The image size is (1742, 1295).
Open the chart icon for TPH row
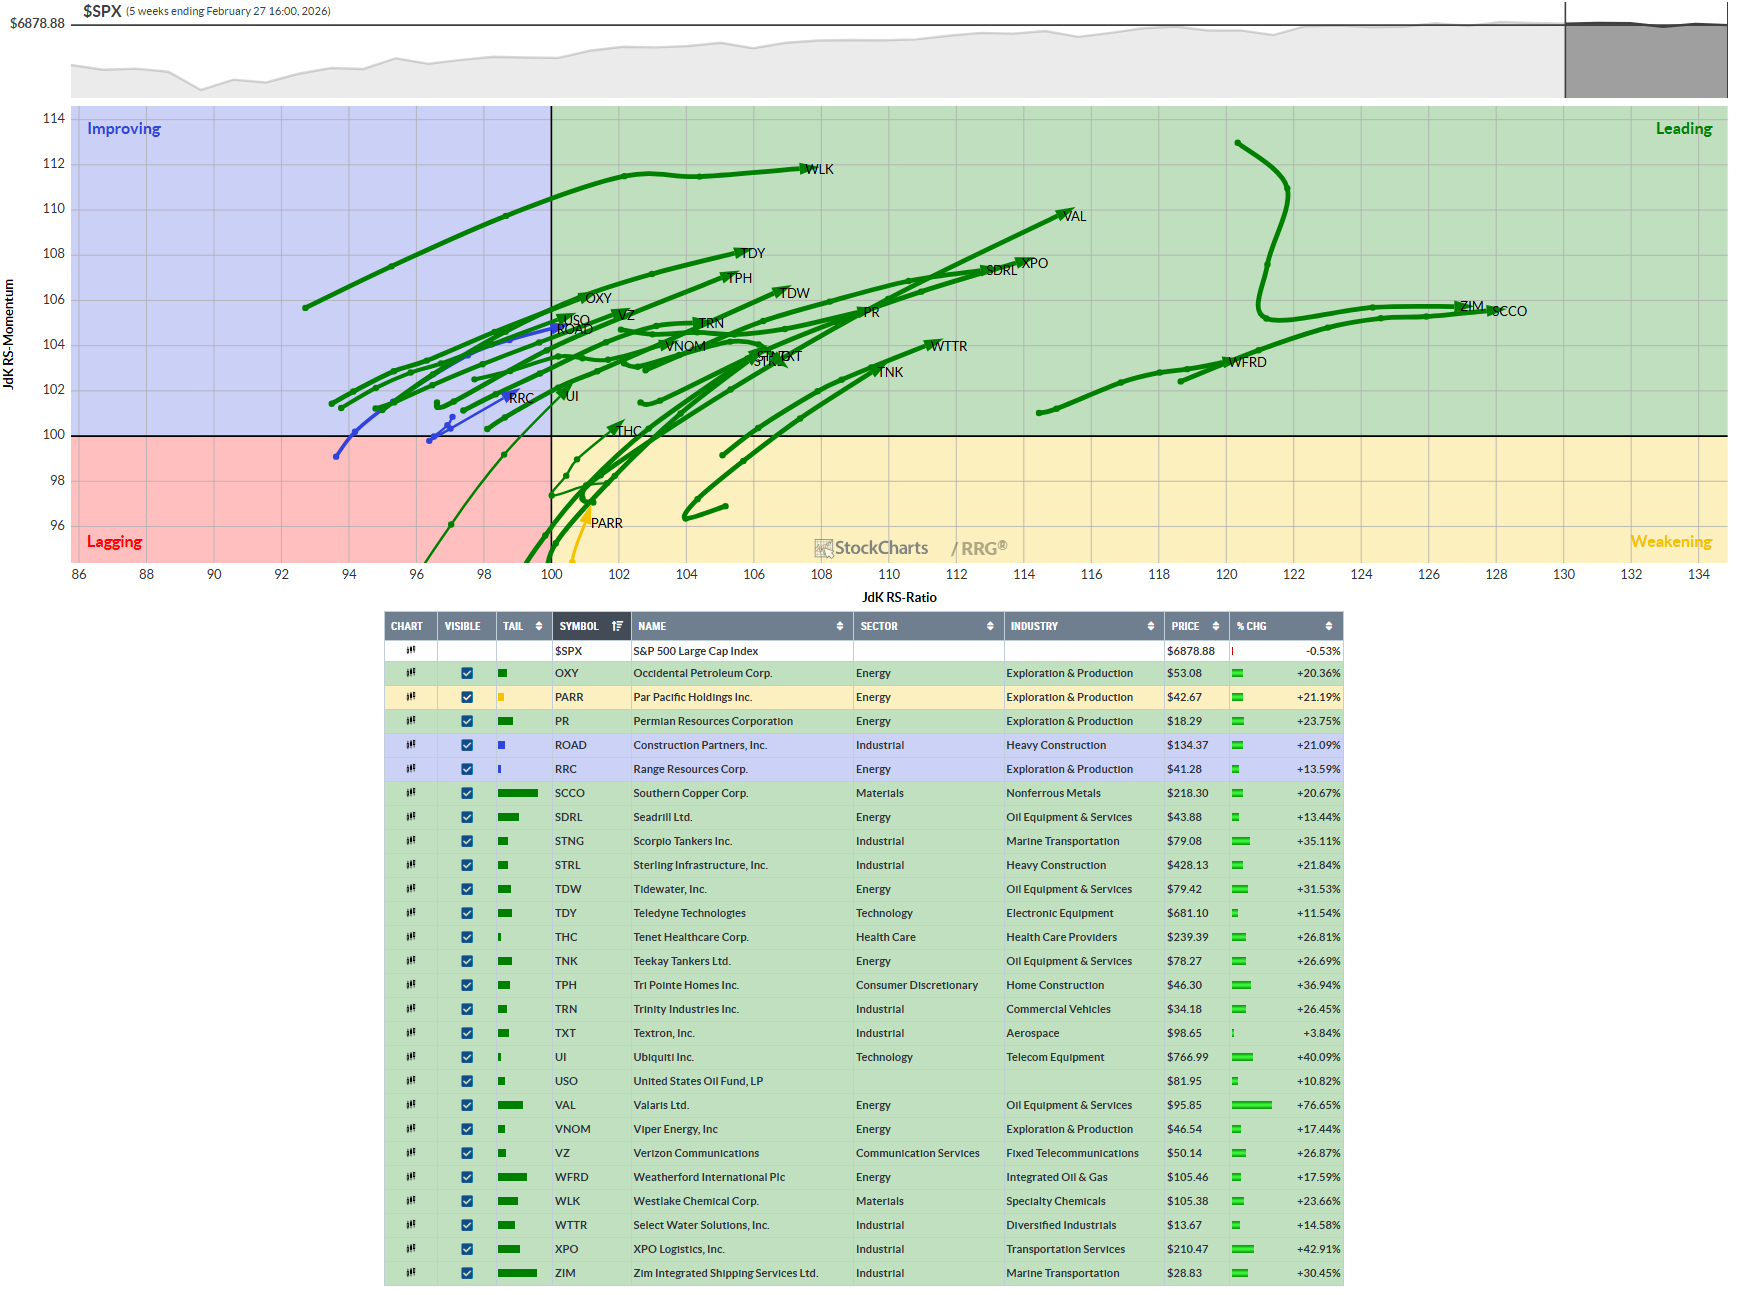click(411, 985)
